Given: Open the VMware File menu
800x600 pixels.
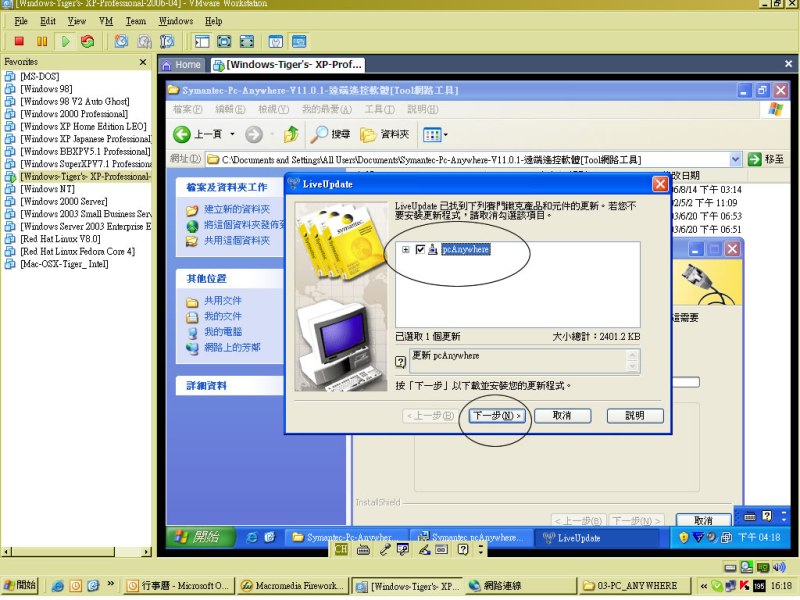Looking at the screenshot, I should (21, 21).
